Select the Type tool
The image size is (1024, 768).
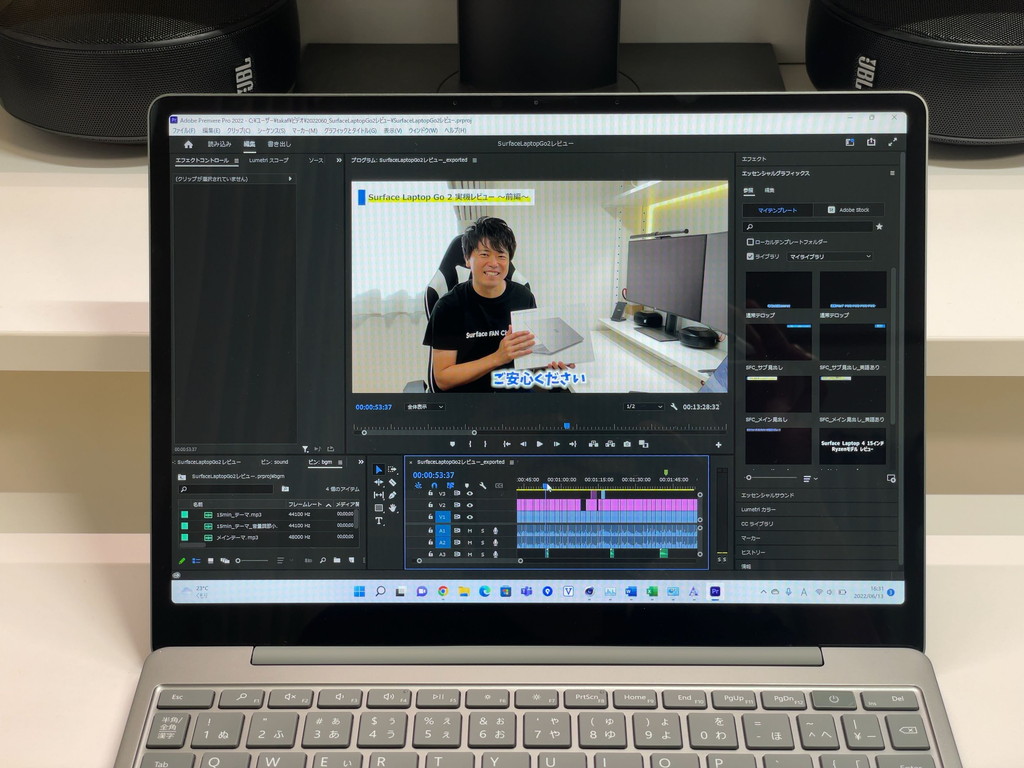tap(379, 520)
